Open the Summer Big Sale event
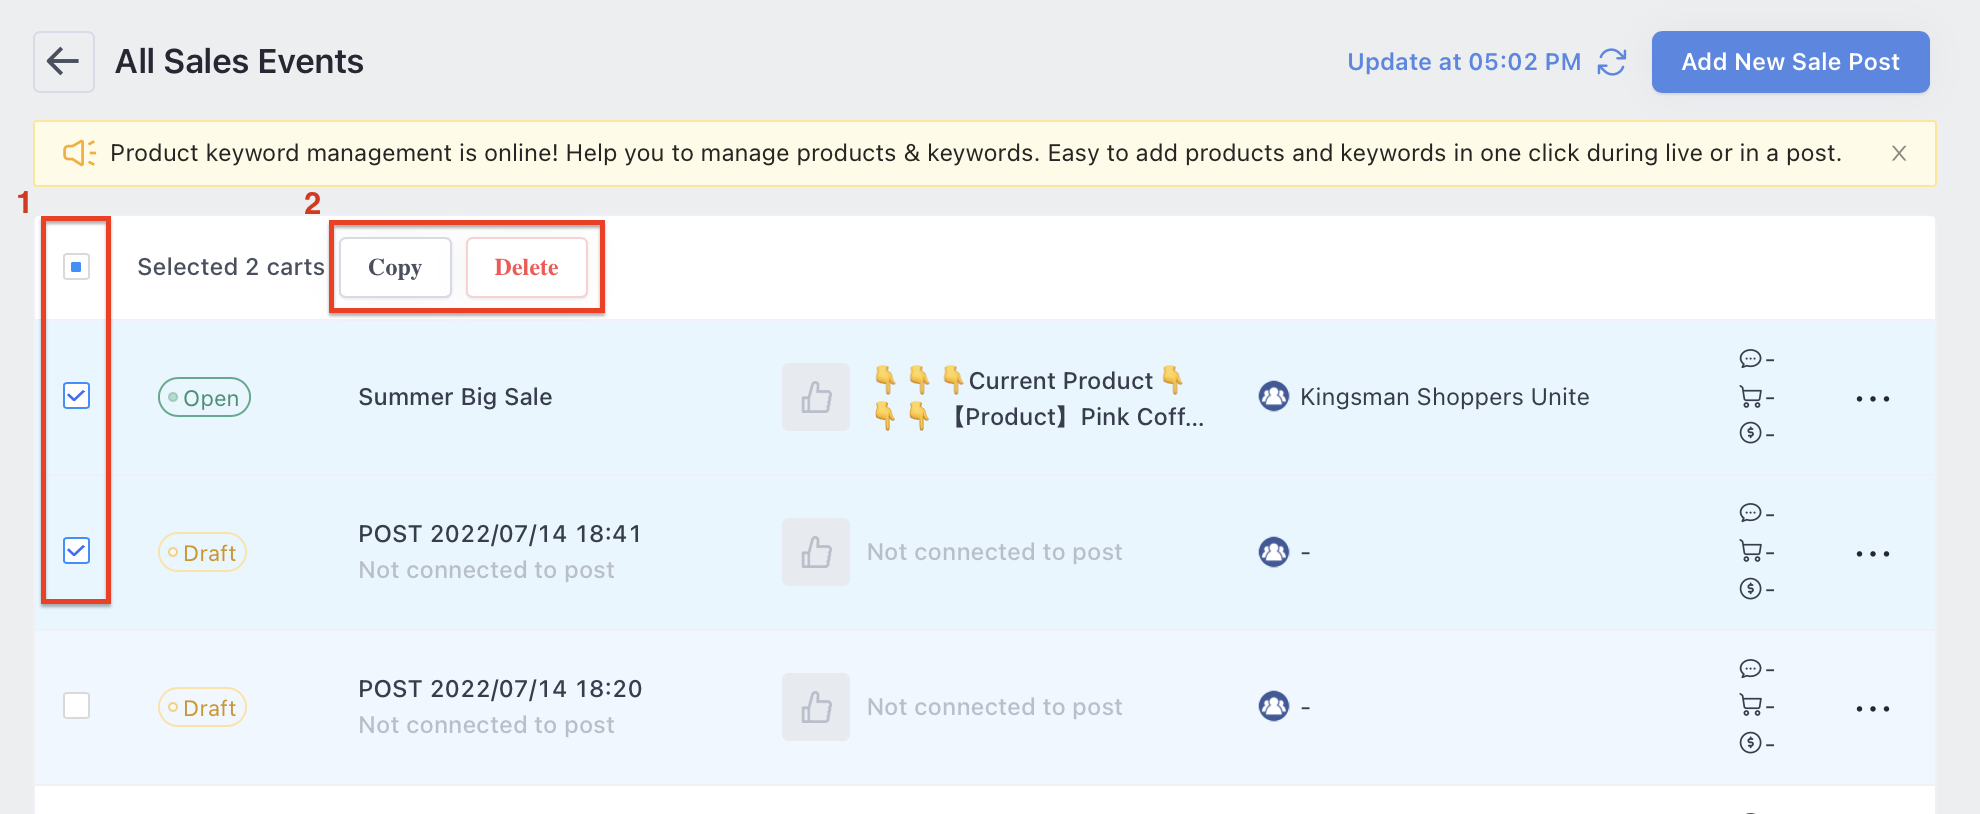This screenshot has height=814, width=1980. (x=455, y=397)
